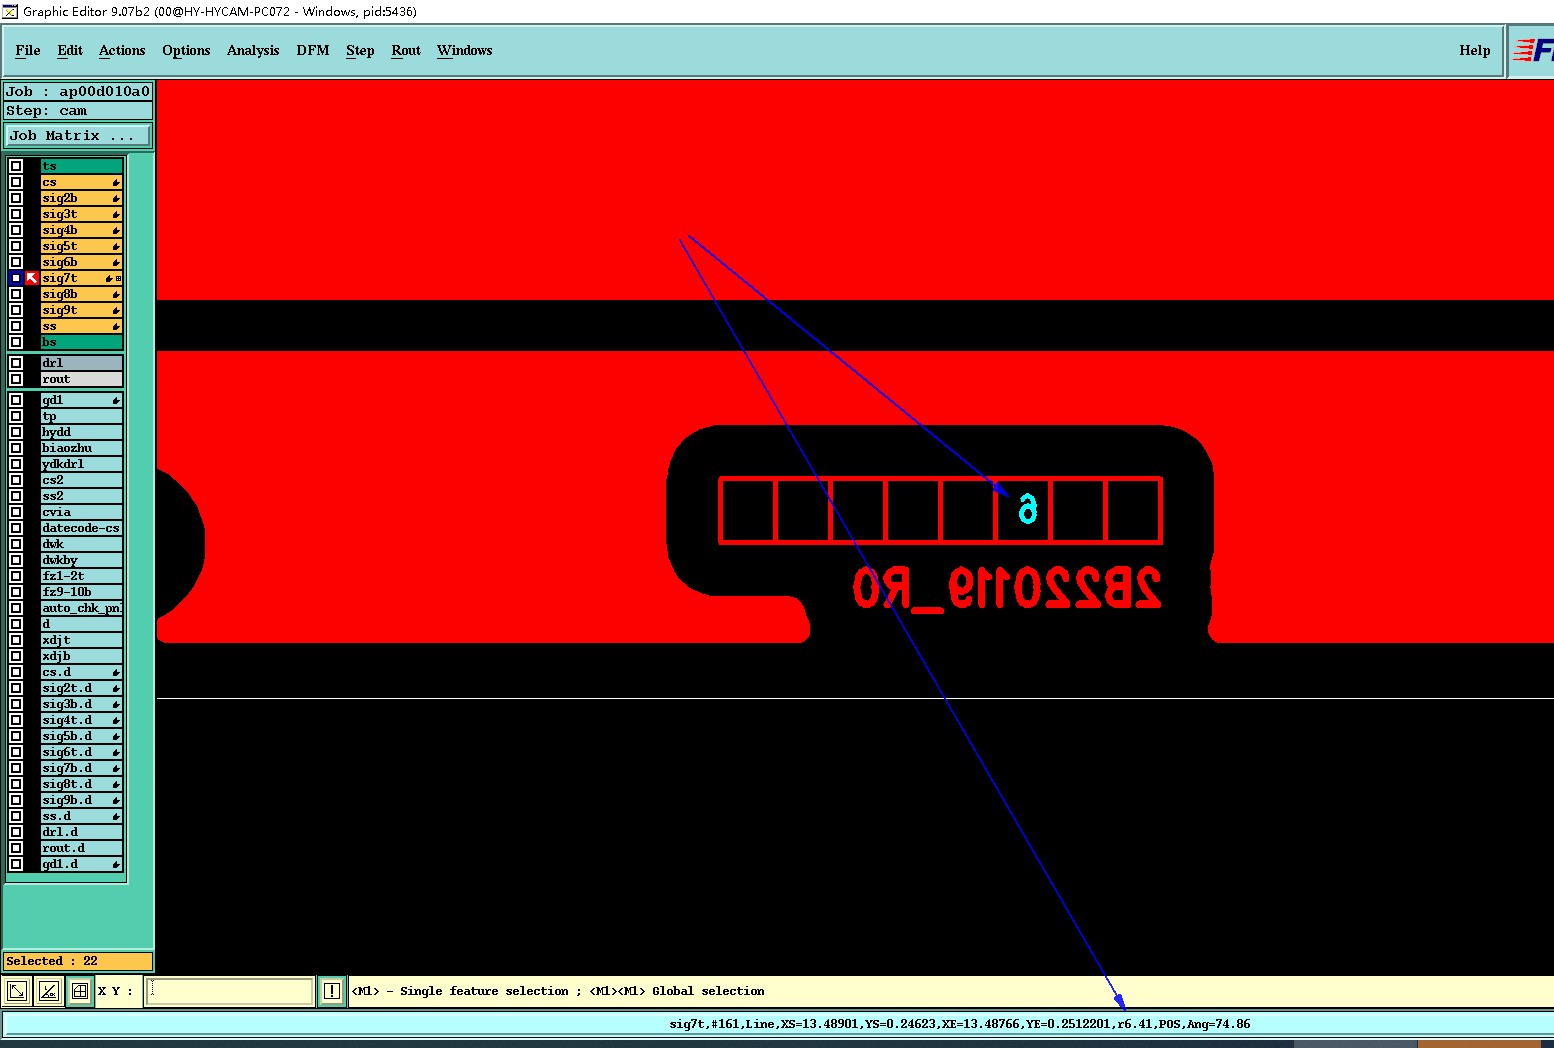This screenshot has width=1554, height=1048.
Task: Click the hand icon on the sig9t layer
Action: (x=116, y=310)
